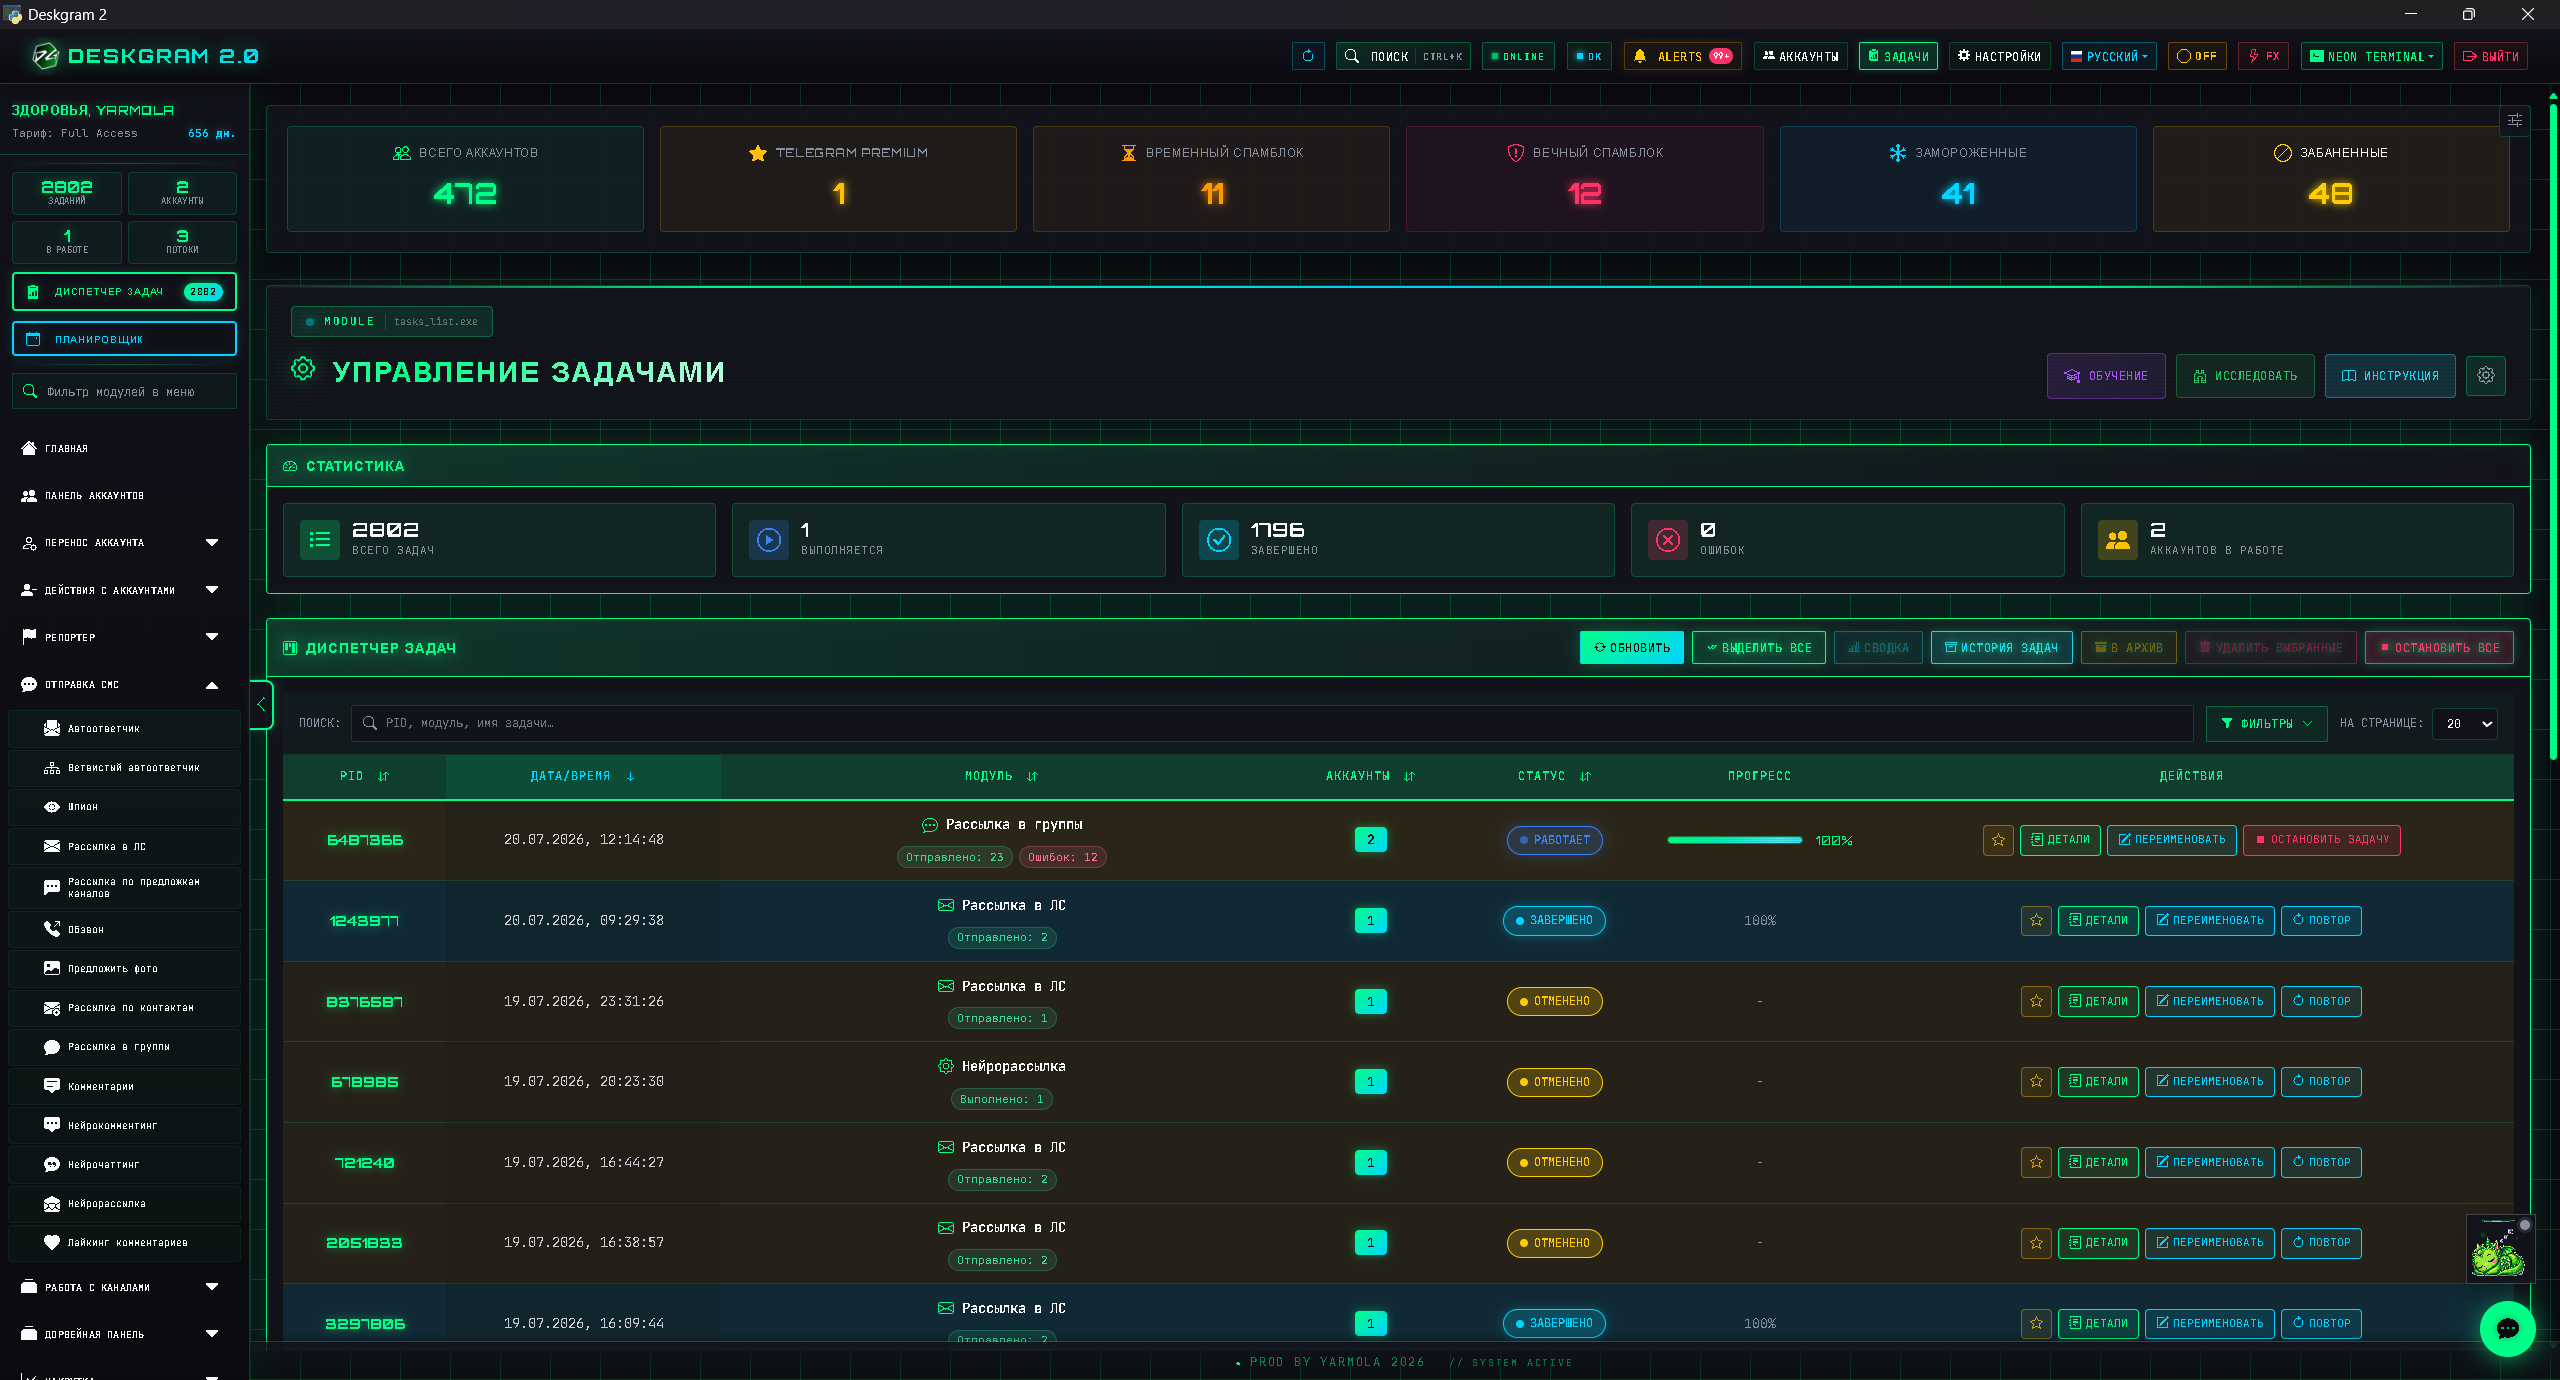This screenshot has height=1380, width=2560.
Task: Toggle the FX effects button
Action: coord(2263,56)
